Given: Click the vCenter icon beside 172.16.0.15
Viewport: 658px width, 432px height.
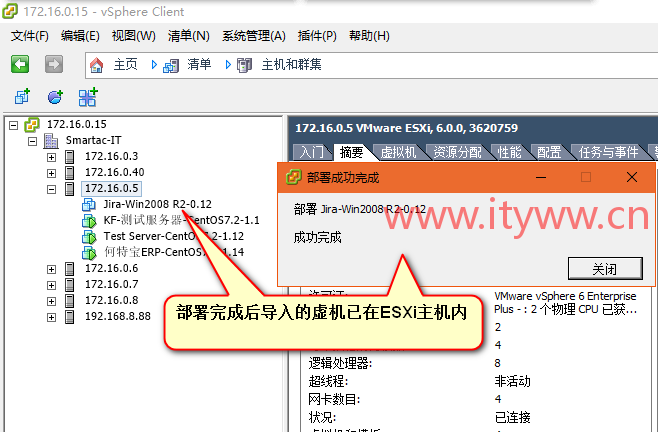Looking at the screenshot, I should (x=32, y=125).
